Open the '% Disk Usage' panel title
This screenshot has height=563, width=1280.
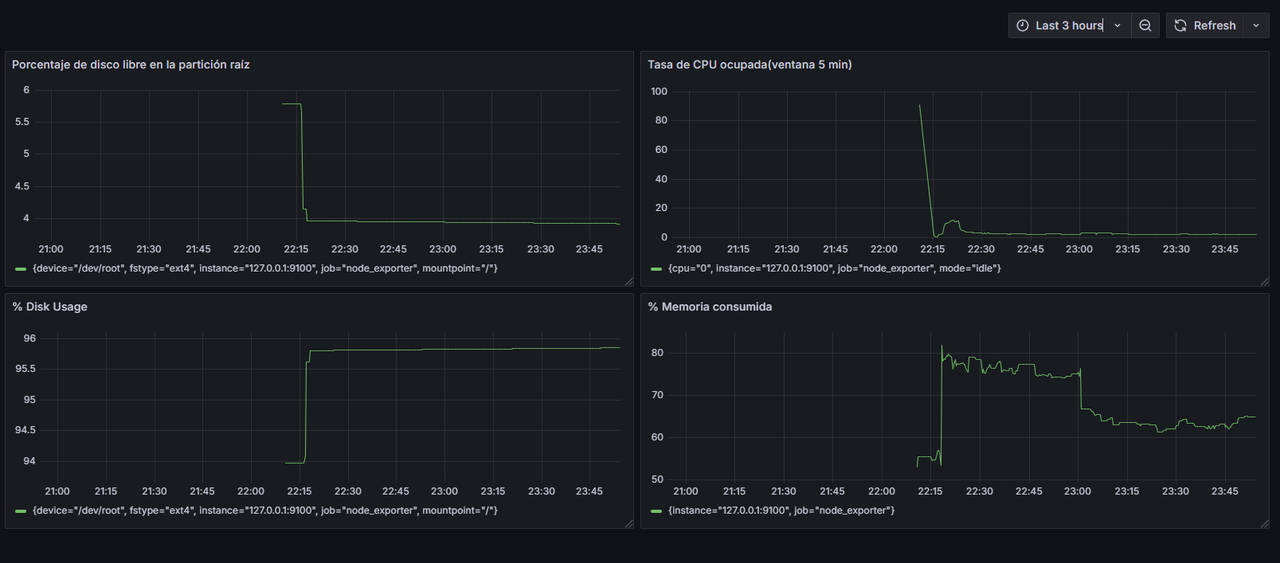click(x=50, y=306)
